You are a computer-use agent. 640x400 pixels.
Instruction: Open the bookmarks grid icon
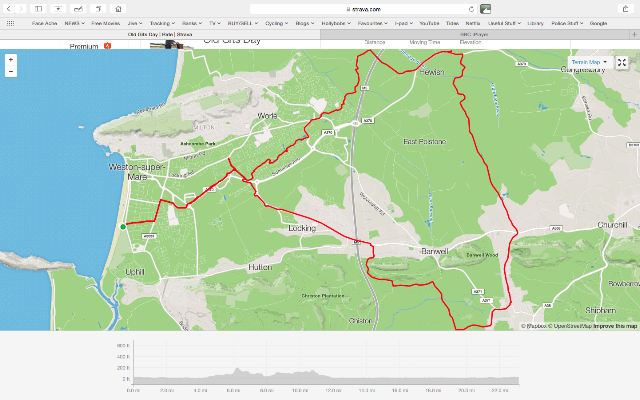[11, 23]
